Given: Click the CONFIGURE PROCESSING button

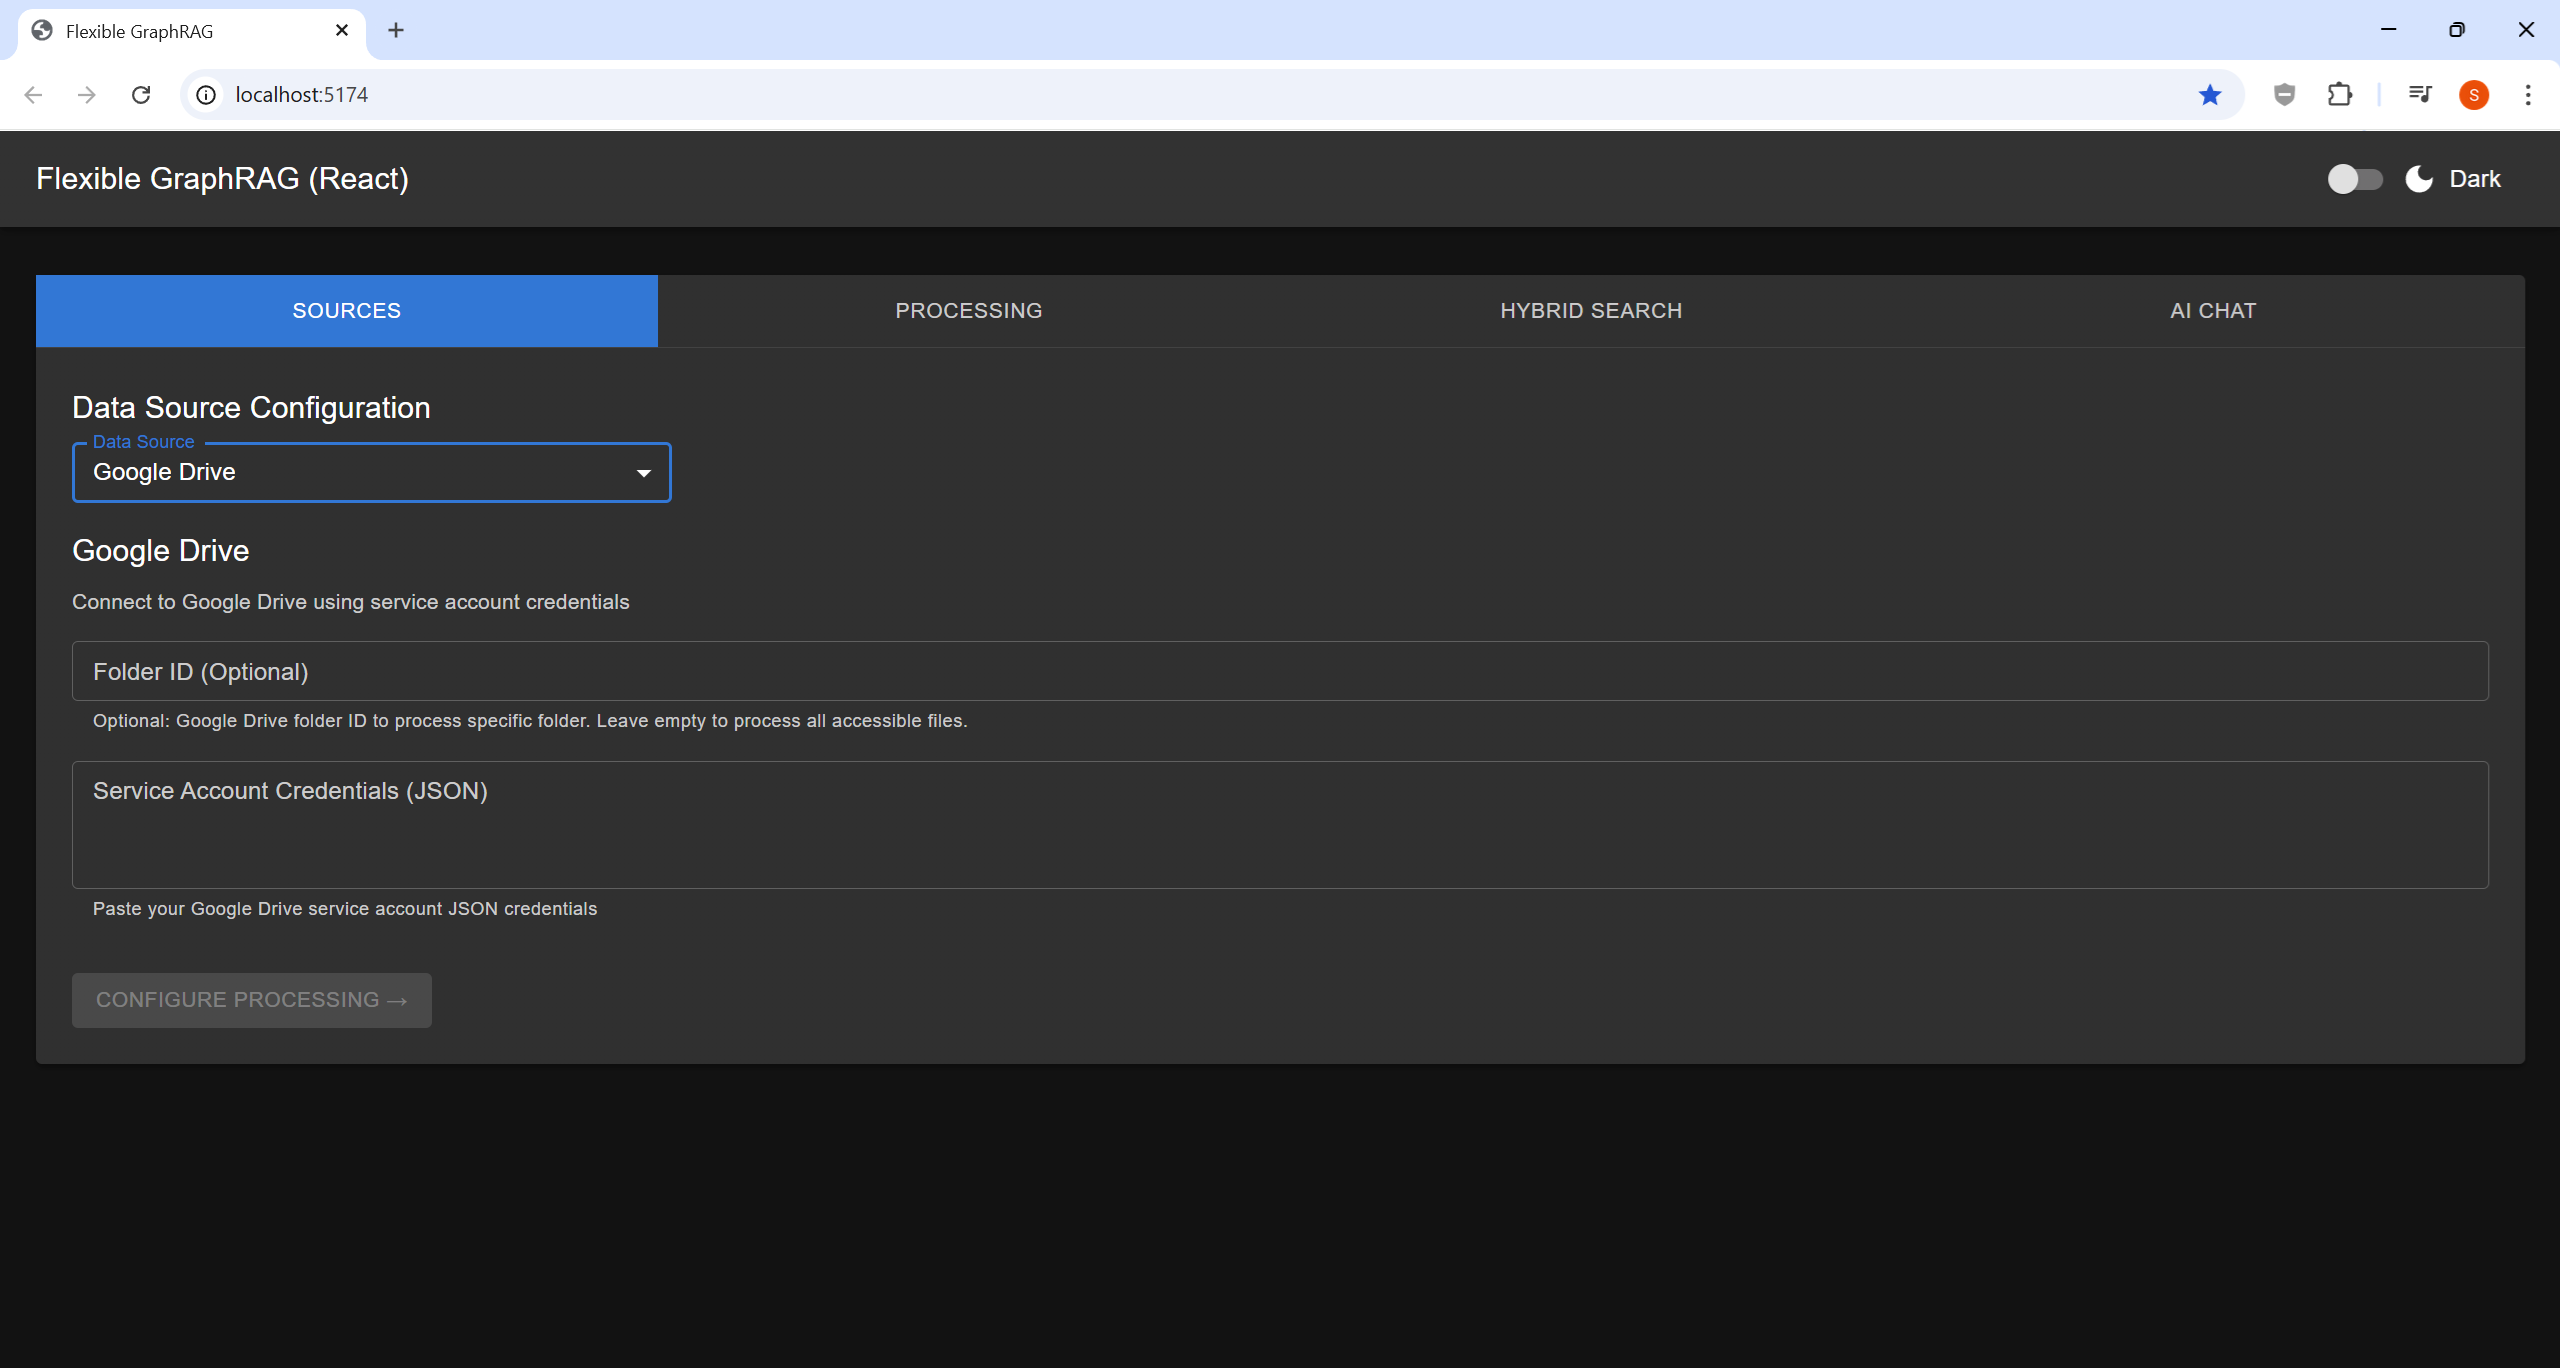Looking at the screenshot, I should point(251,999).
